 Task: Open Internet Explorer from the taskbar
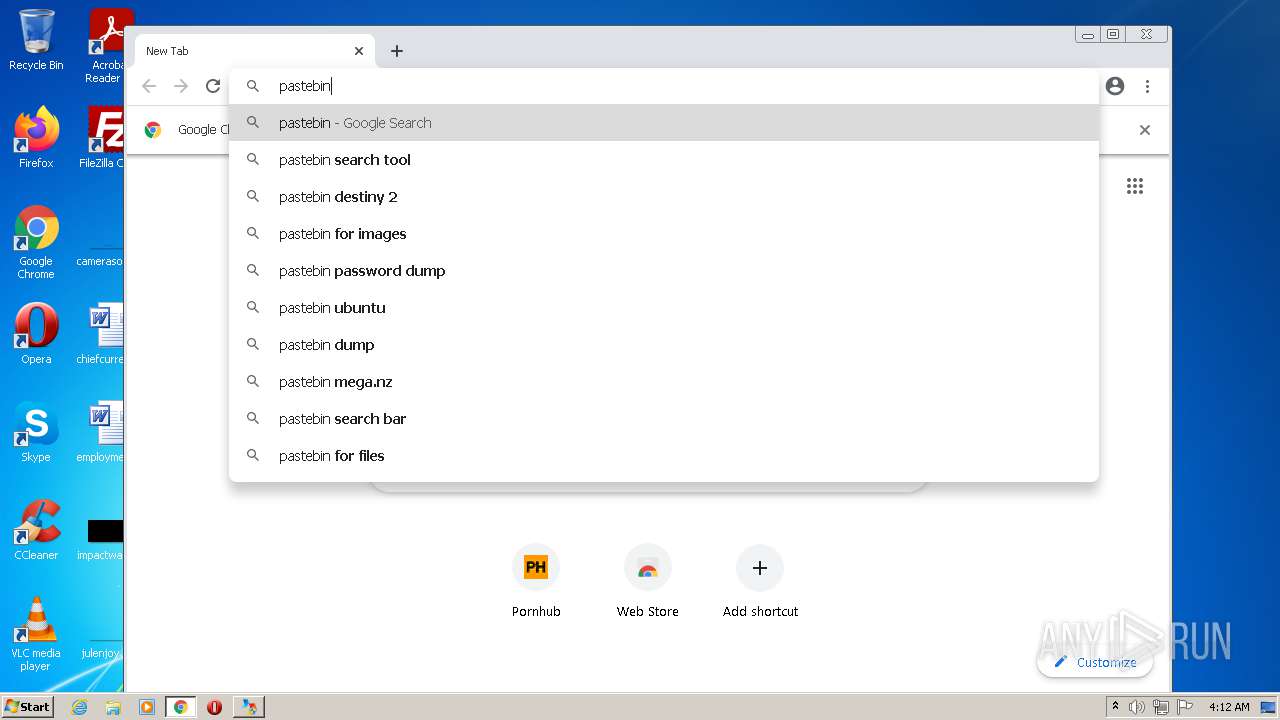[79, 707]
